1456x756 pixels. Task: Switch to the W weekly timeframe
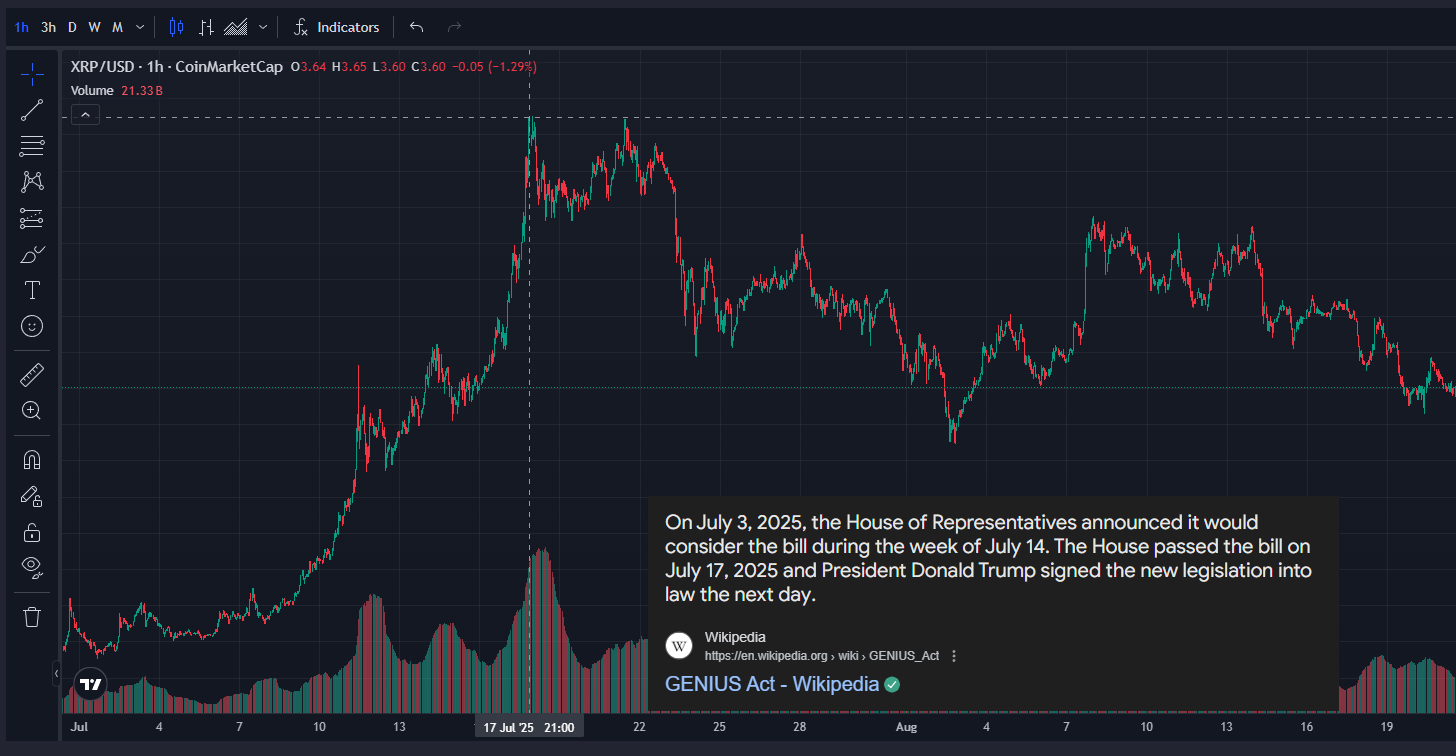pos(94,27)
